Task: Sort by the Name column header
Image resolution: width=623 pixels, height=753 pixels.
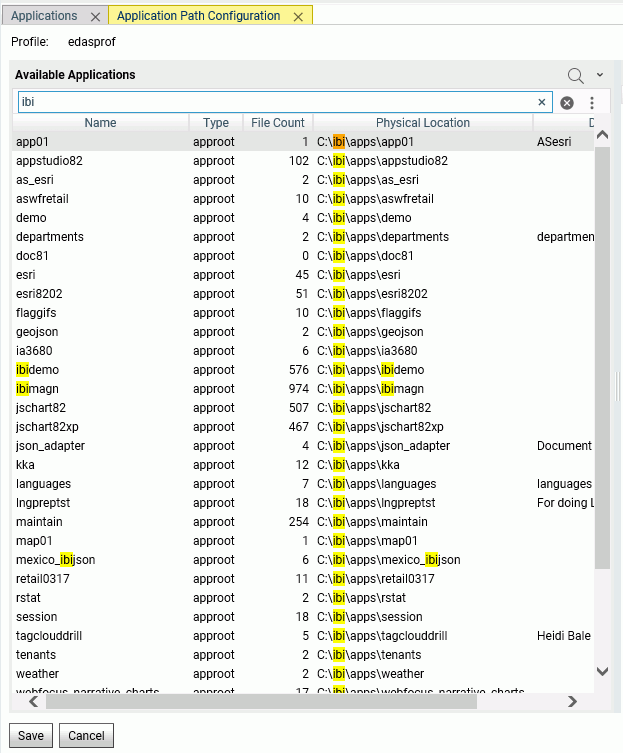Action: (x=100, y=123)
